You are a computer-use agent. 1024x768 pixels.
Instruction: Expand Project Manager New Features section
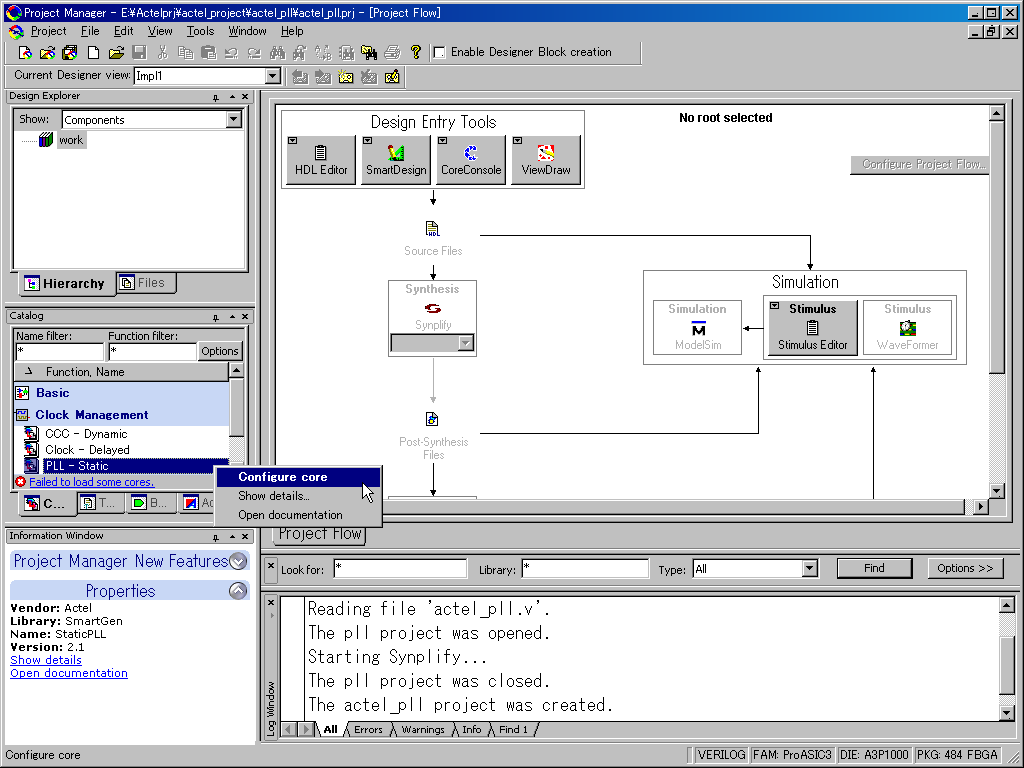[x=238, y=561]
